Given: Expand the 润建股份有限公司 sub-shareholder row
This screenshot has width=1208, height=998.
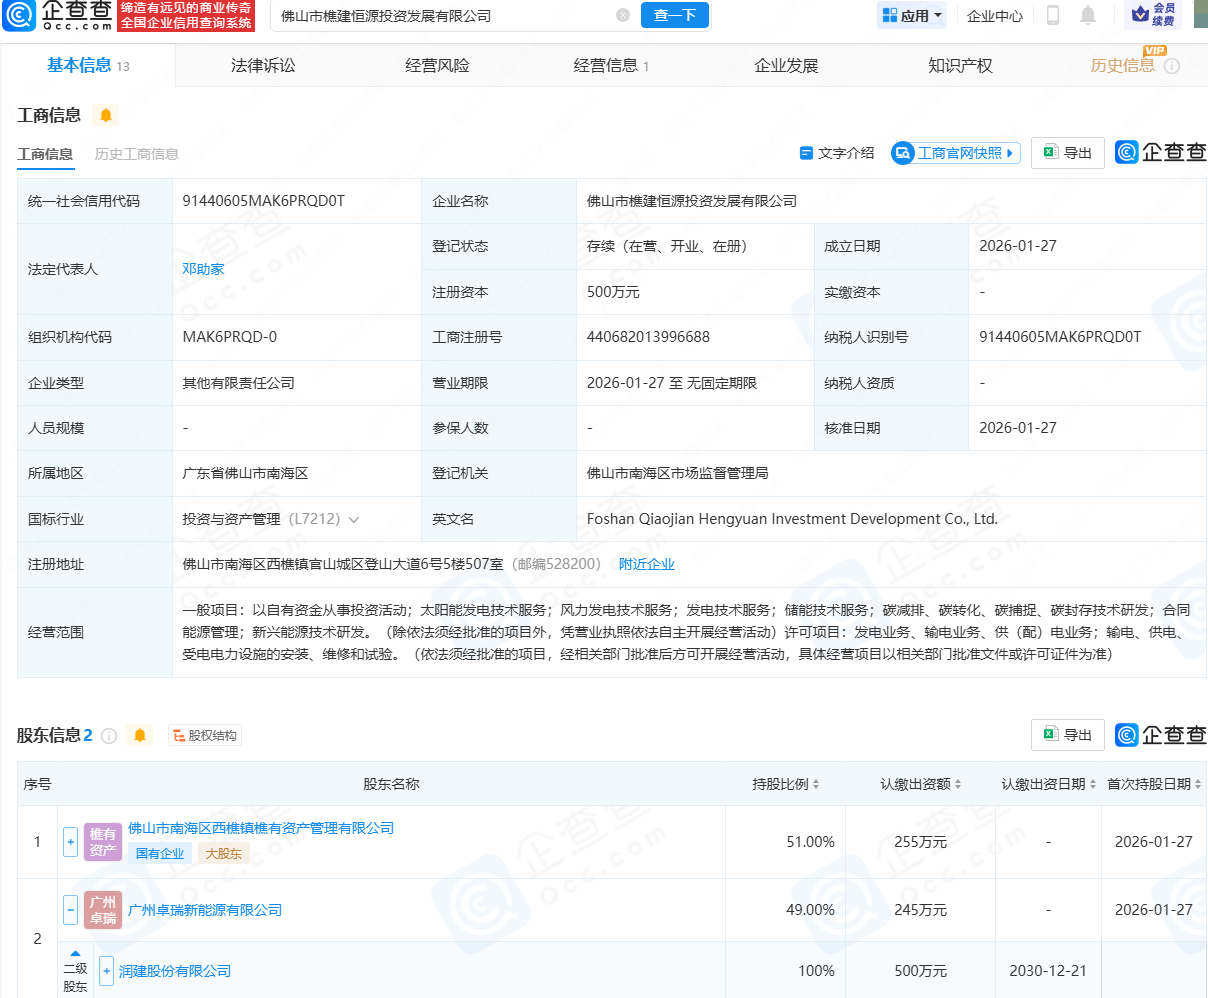Looking at the screenshot, I should pos(107,971).
